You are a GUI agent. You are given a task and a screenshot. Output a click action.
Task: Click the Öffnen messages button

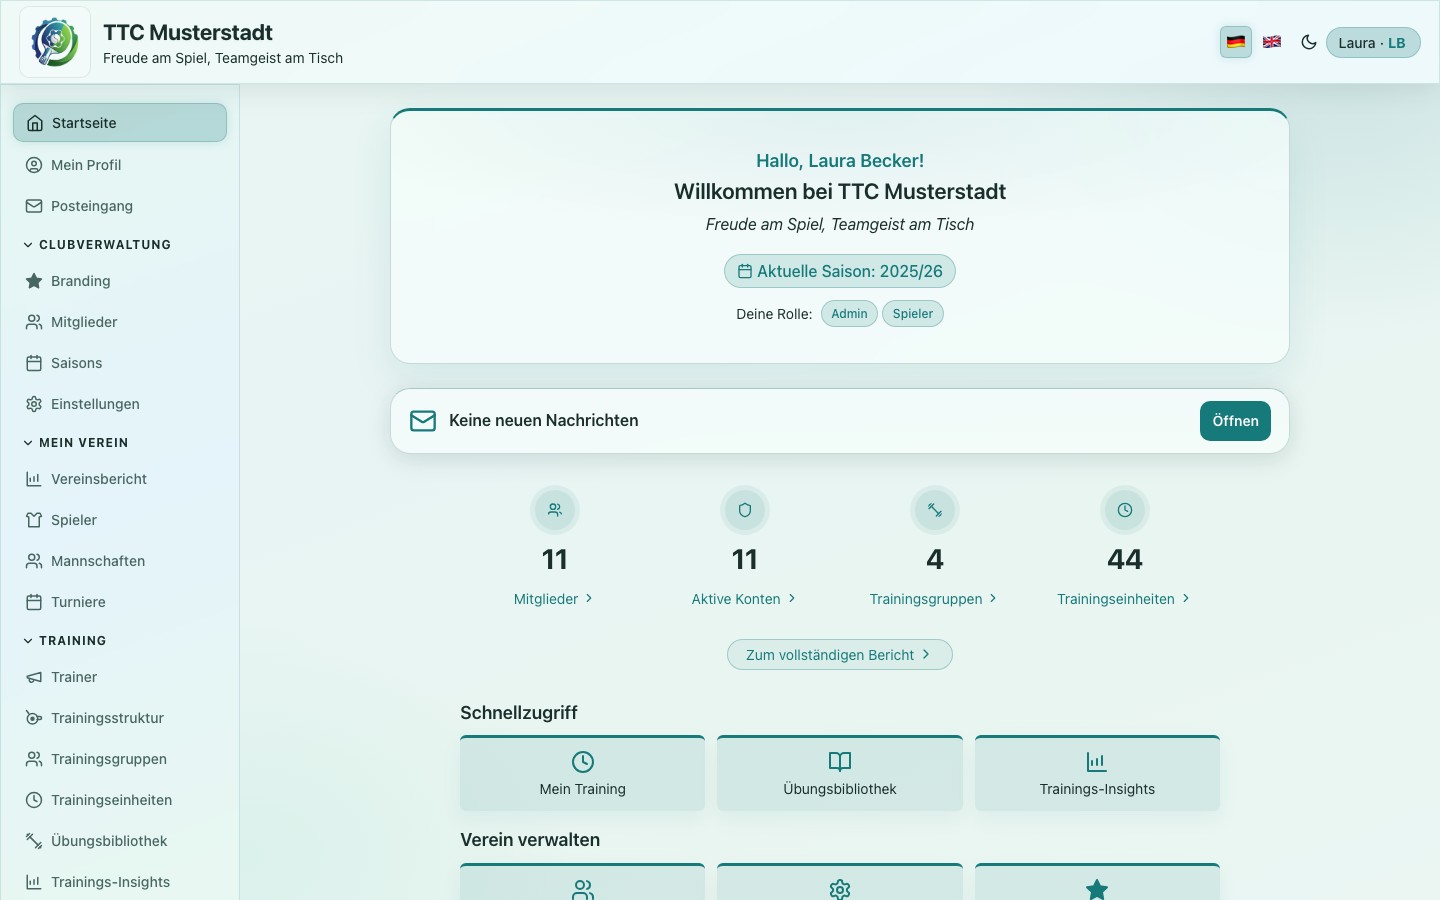coord(1236,421)
